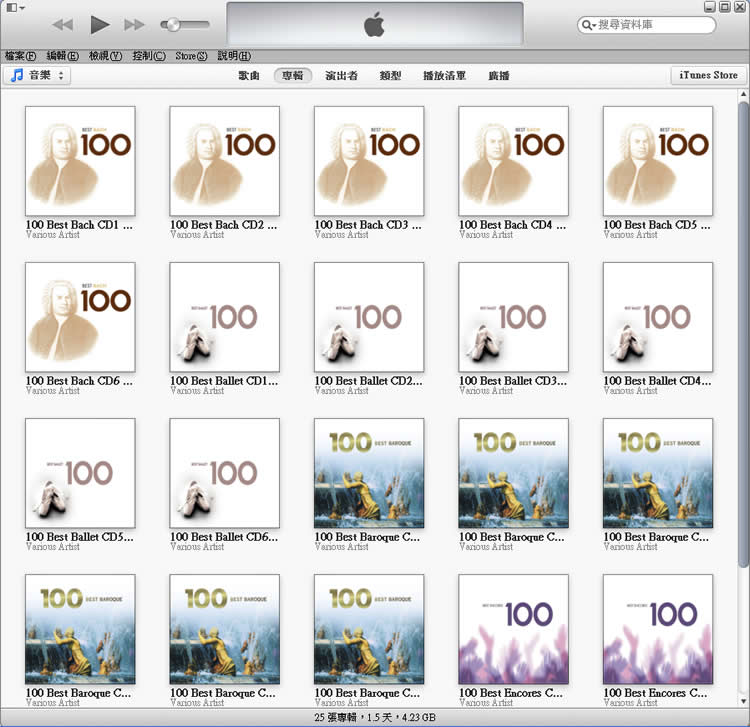Click the iTunes Store button
The image size is (750, 727).
[x=708, y=75]
